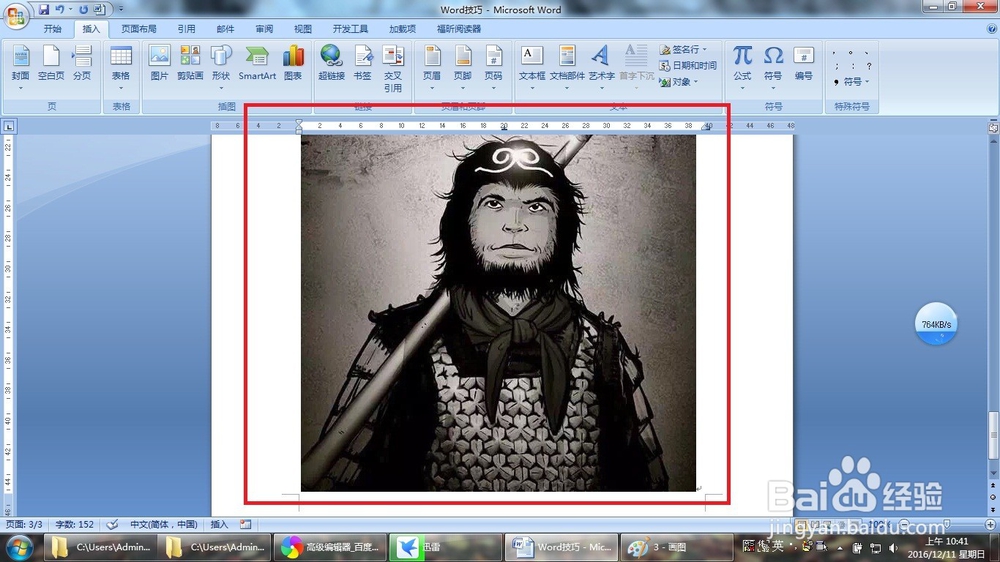Open the 页脚 footer dropdown
This screenshot has width=1000, height=562.
(463, 68)
